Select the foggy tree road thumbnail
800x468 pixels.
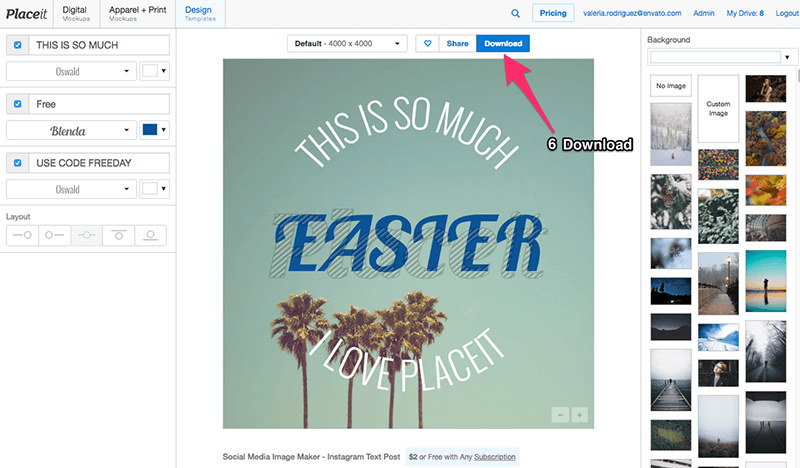pos(766,352)
